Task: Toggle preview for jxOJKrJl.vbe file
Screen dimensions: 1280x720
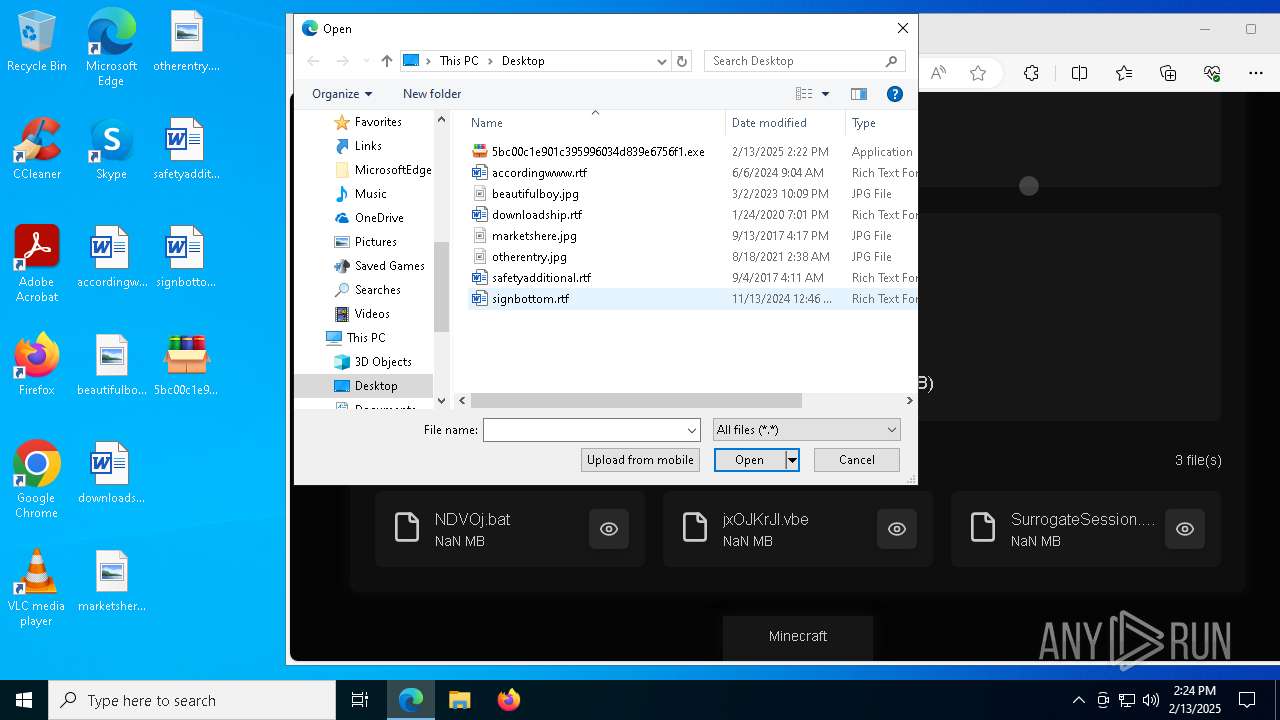Action: pyautogui.click(x=897, y=529)
